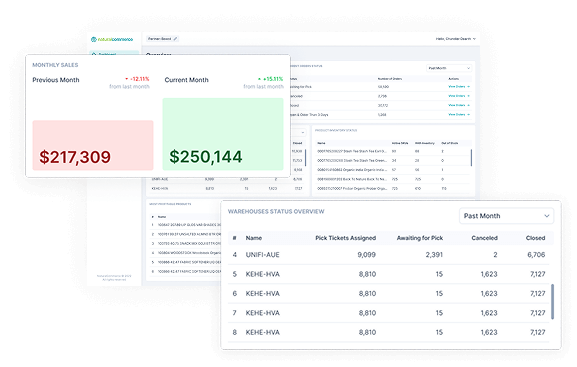
Task: Click the arrow icon on the last View Orders row
Action: click(468, 114)
